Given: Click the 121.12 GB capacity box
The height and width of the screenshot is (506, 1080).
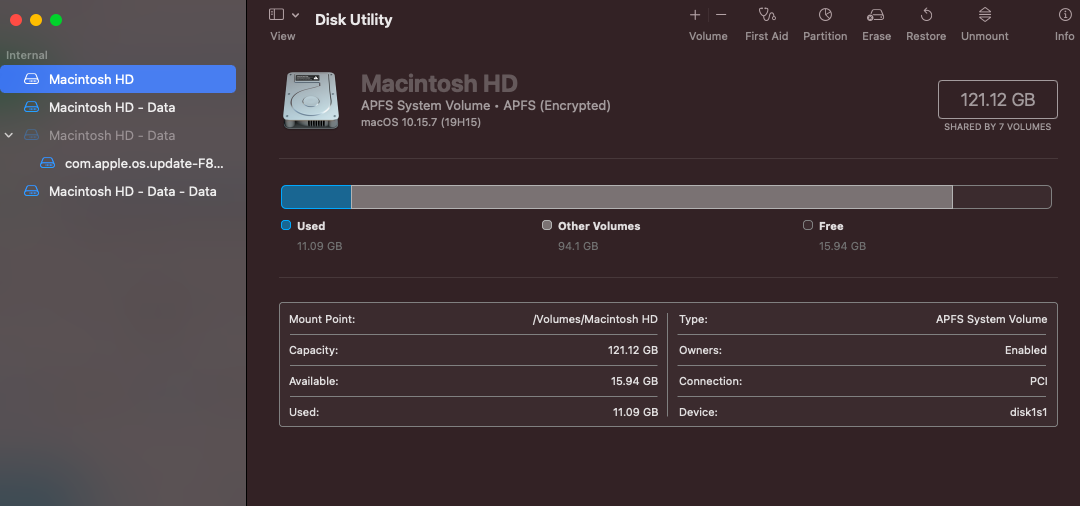Looking at the screenshot, I should pyautogui.click(x=997, y=100).
